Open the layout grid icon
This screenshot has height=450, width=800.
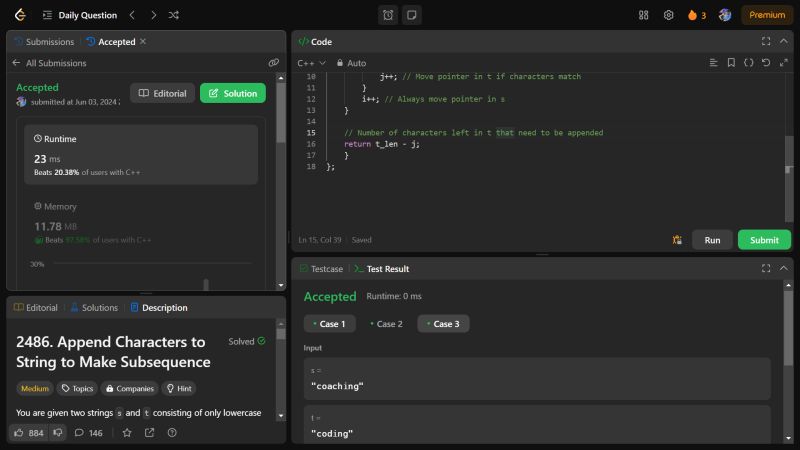(x=643, y=15)
